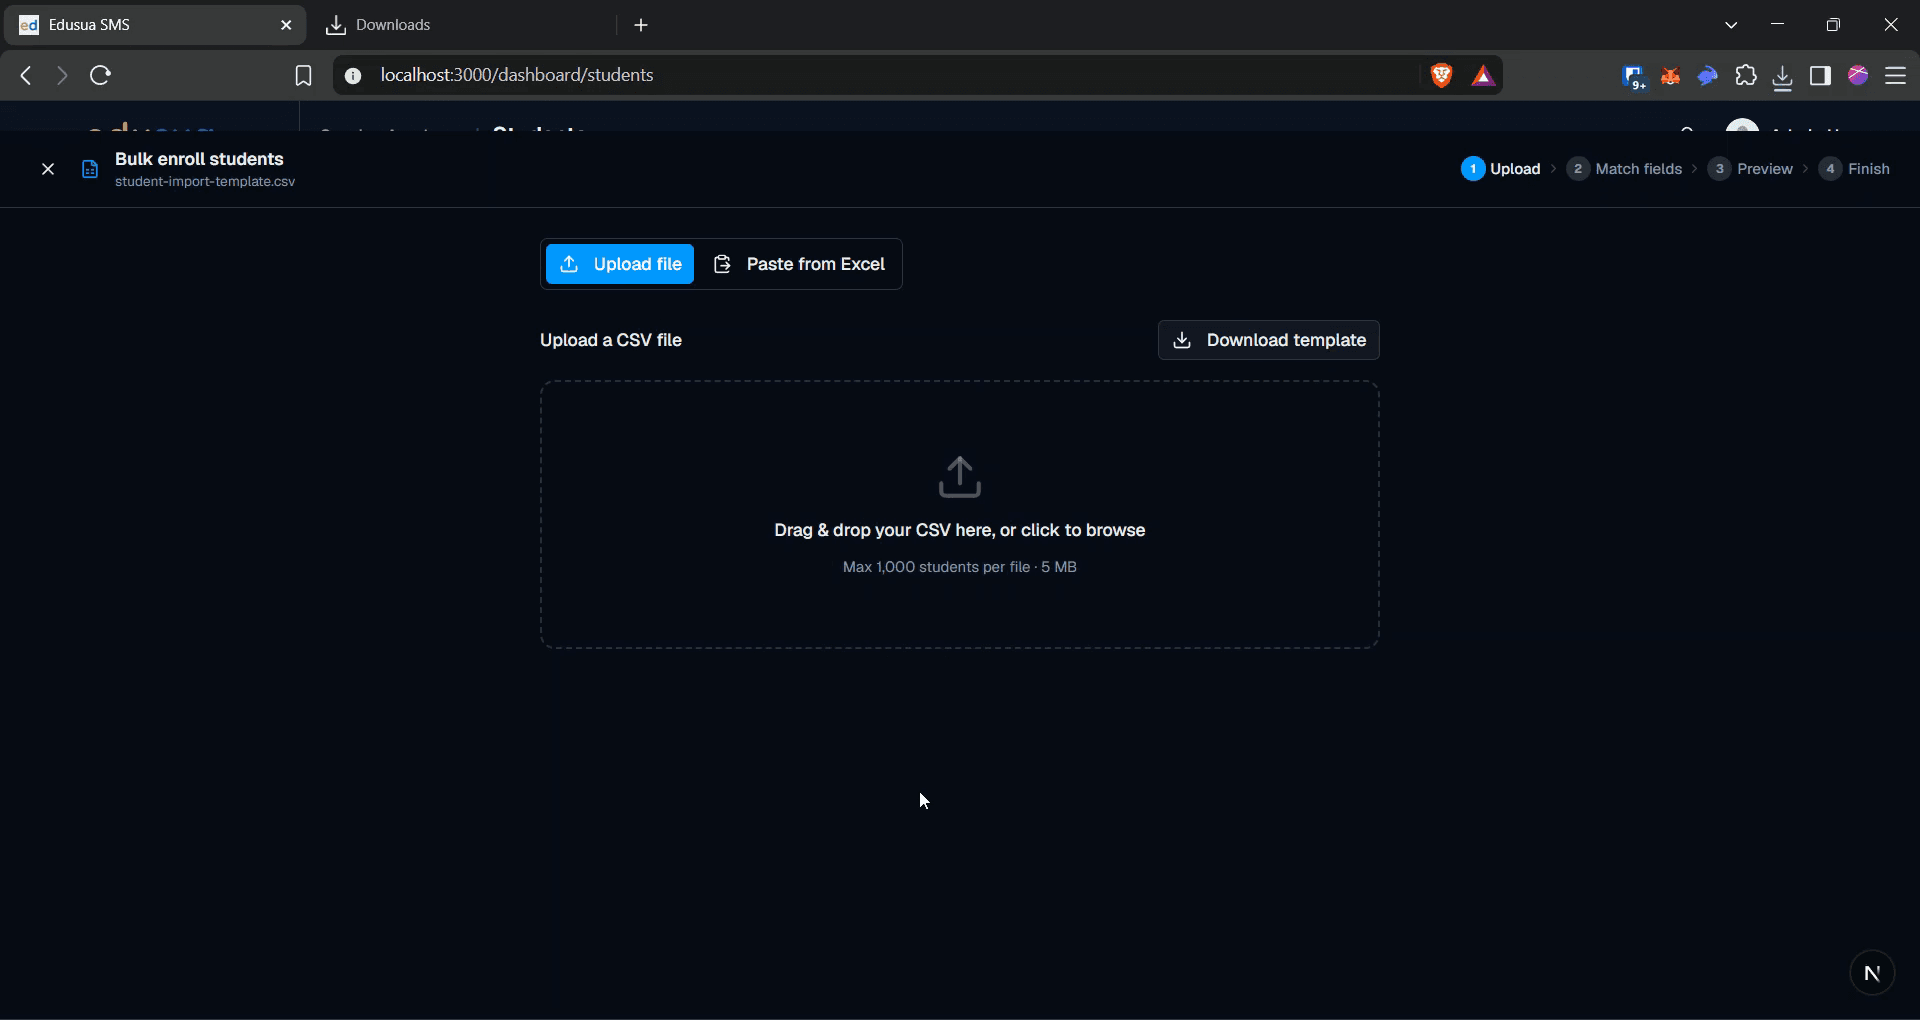Select the Edusua SMS browser tab
Screen dimensions: 1920x1020
coord(155,25)
